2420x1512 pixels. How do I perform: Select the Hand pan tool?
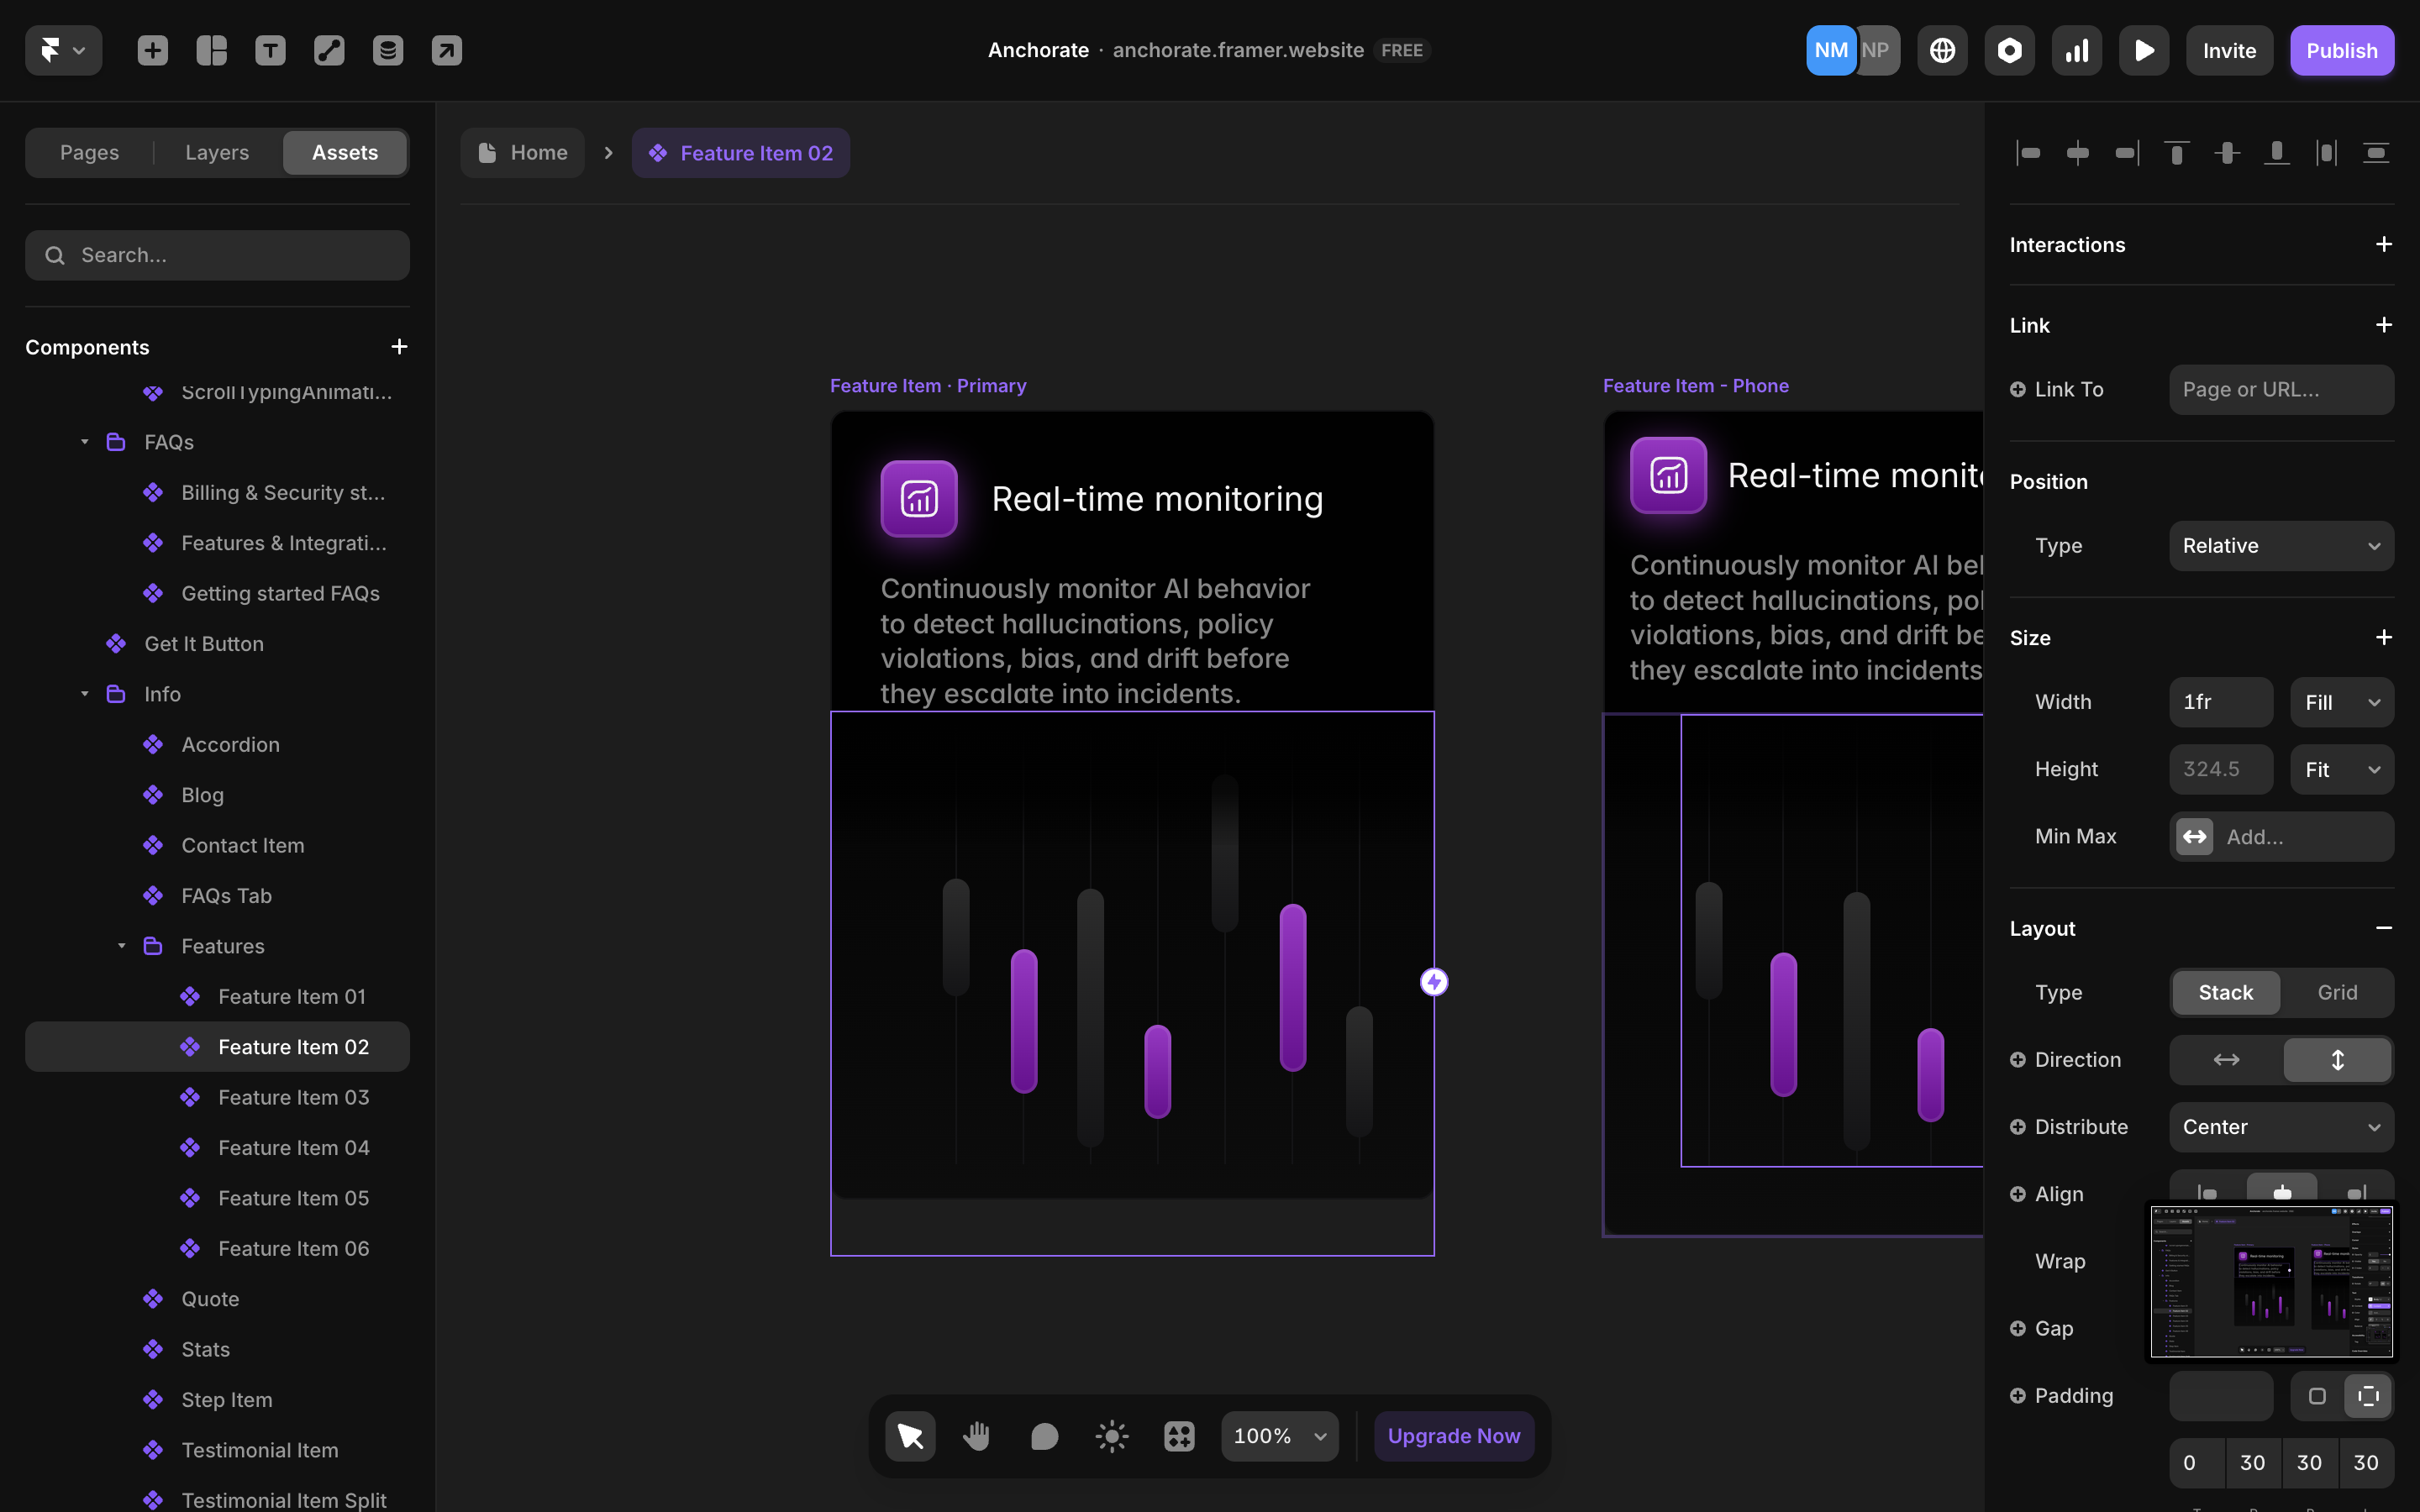(976, 1436)
